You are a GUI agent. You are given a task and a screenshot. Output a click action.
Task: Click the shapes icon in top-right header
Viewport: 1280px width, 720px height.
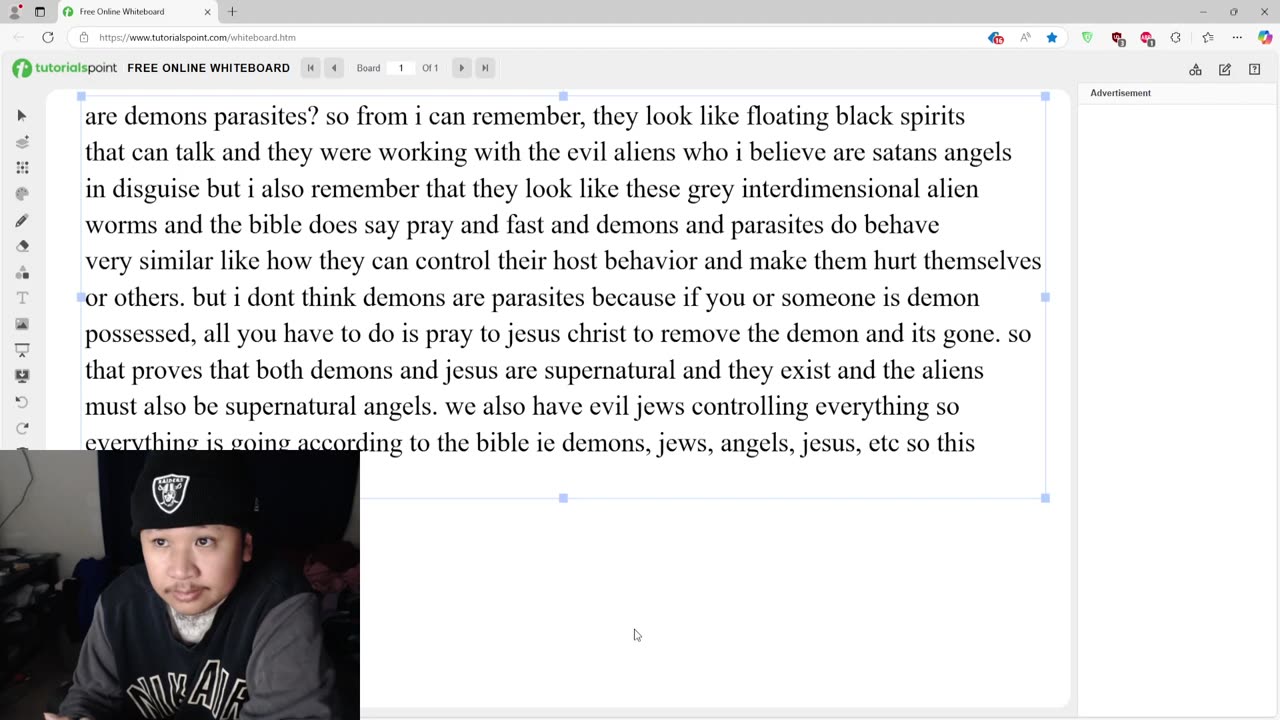(x=1195, y=69)
